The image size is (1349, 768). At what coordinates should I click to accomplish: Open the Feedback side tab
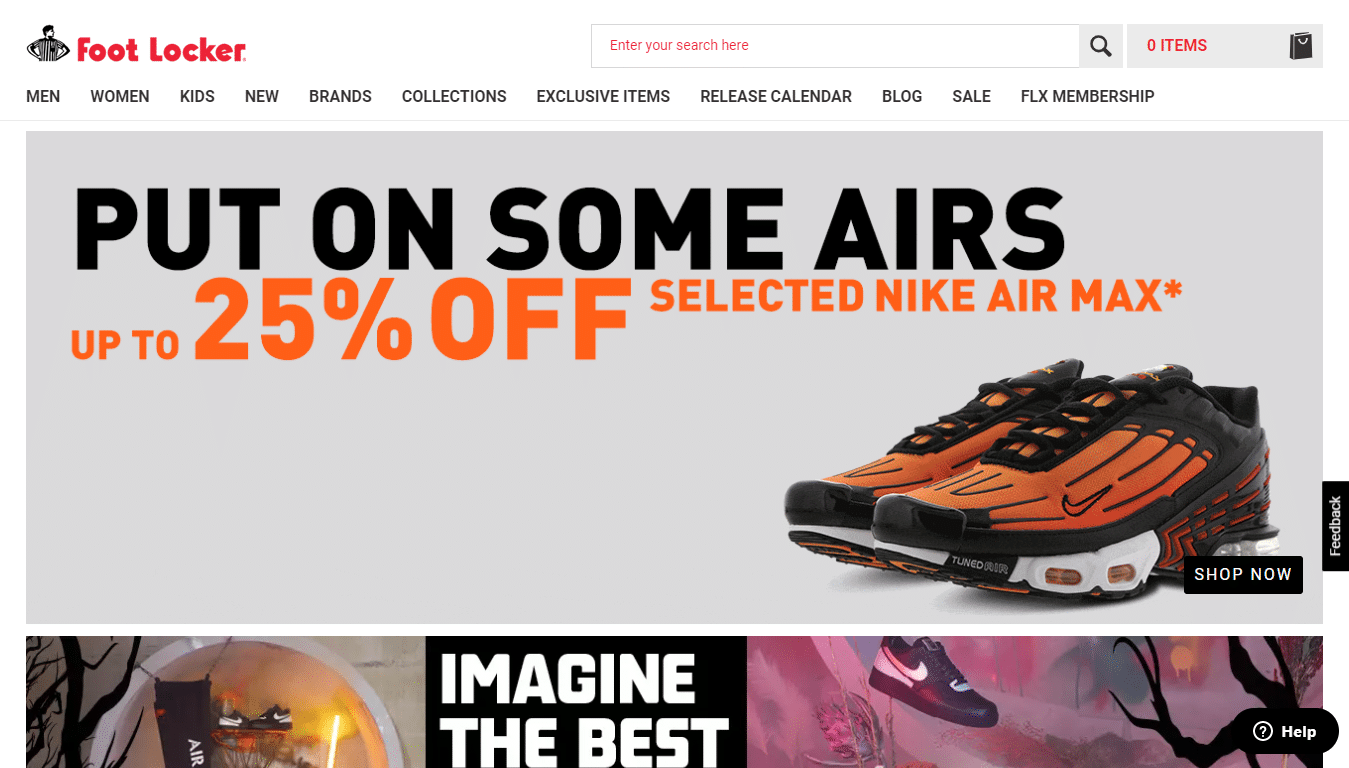(x=1335, y=526)
